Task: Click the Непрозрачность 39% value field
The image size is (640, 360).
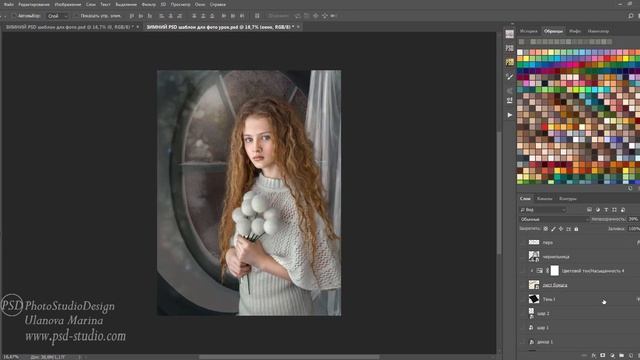Action: pyautogui.click(x=633, y=219)
